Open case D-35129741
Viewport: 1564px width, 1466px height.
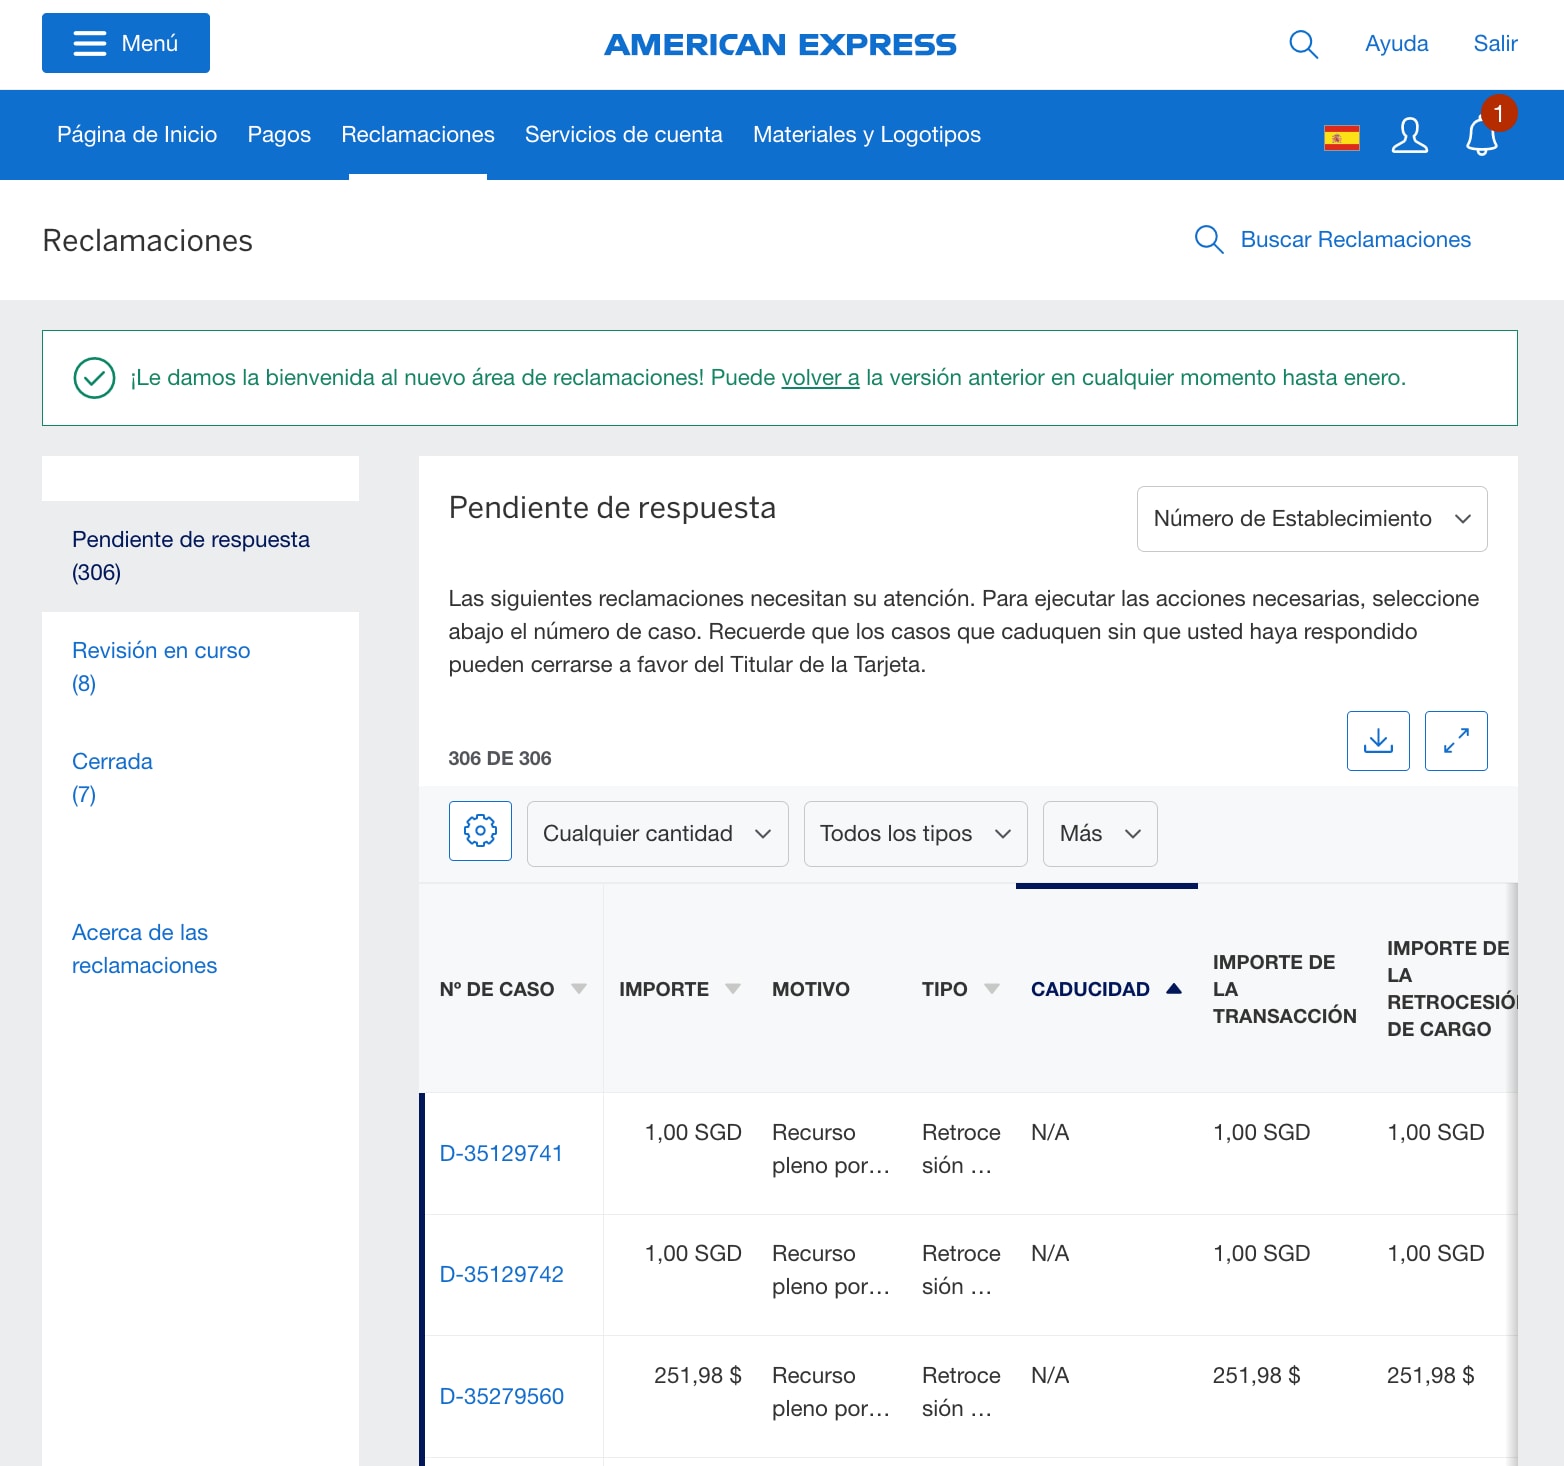(x=501, y=1153)
